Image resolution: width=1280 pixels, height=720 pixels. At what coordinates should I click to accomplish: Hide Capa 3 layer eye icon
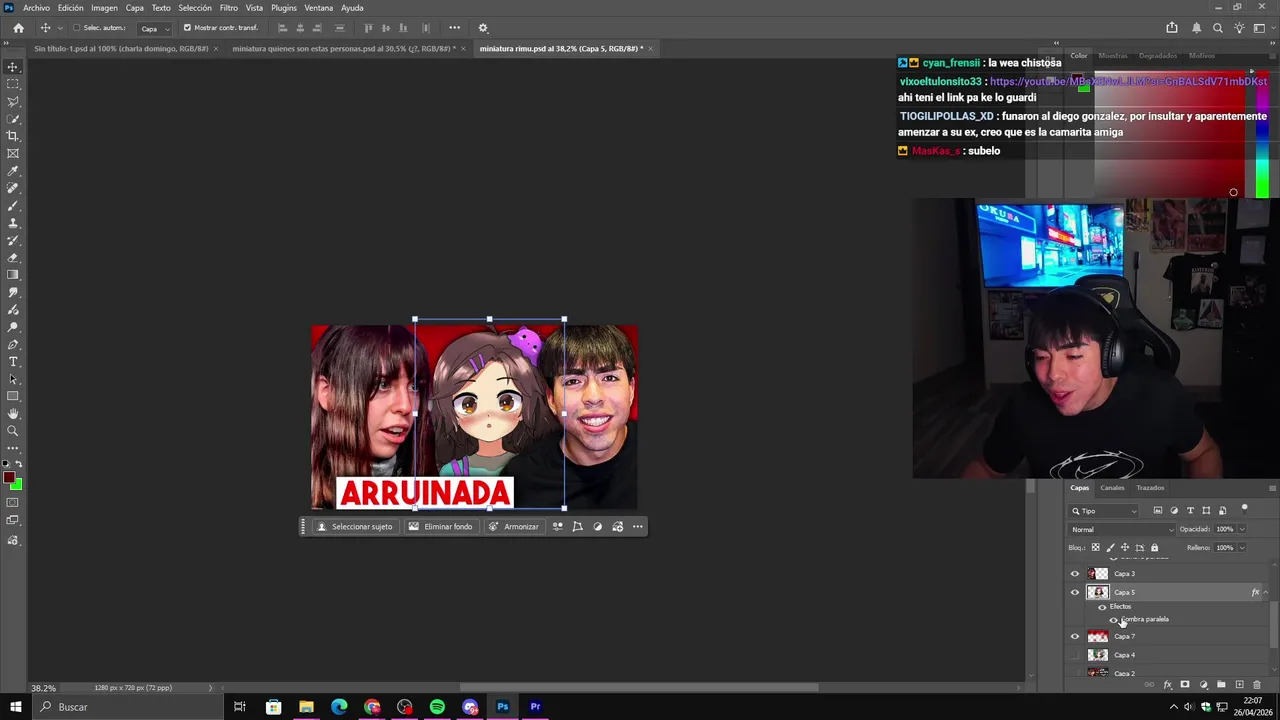[x=1075, y=574]
